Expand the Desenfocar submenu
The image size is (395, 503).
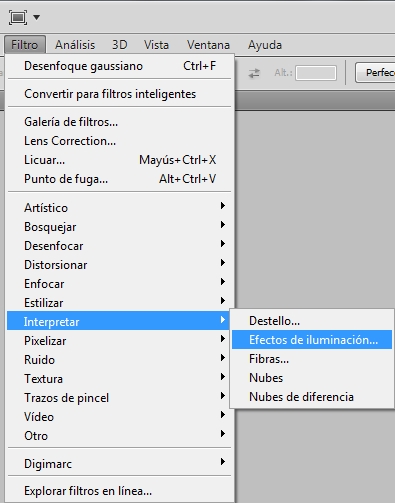pos(119,246)
